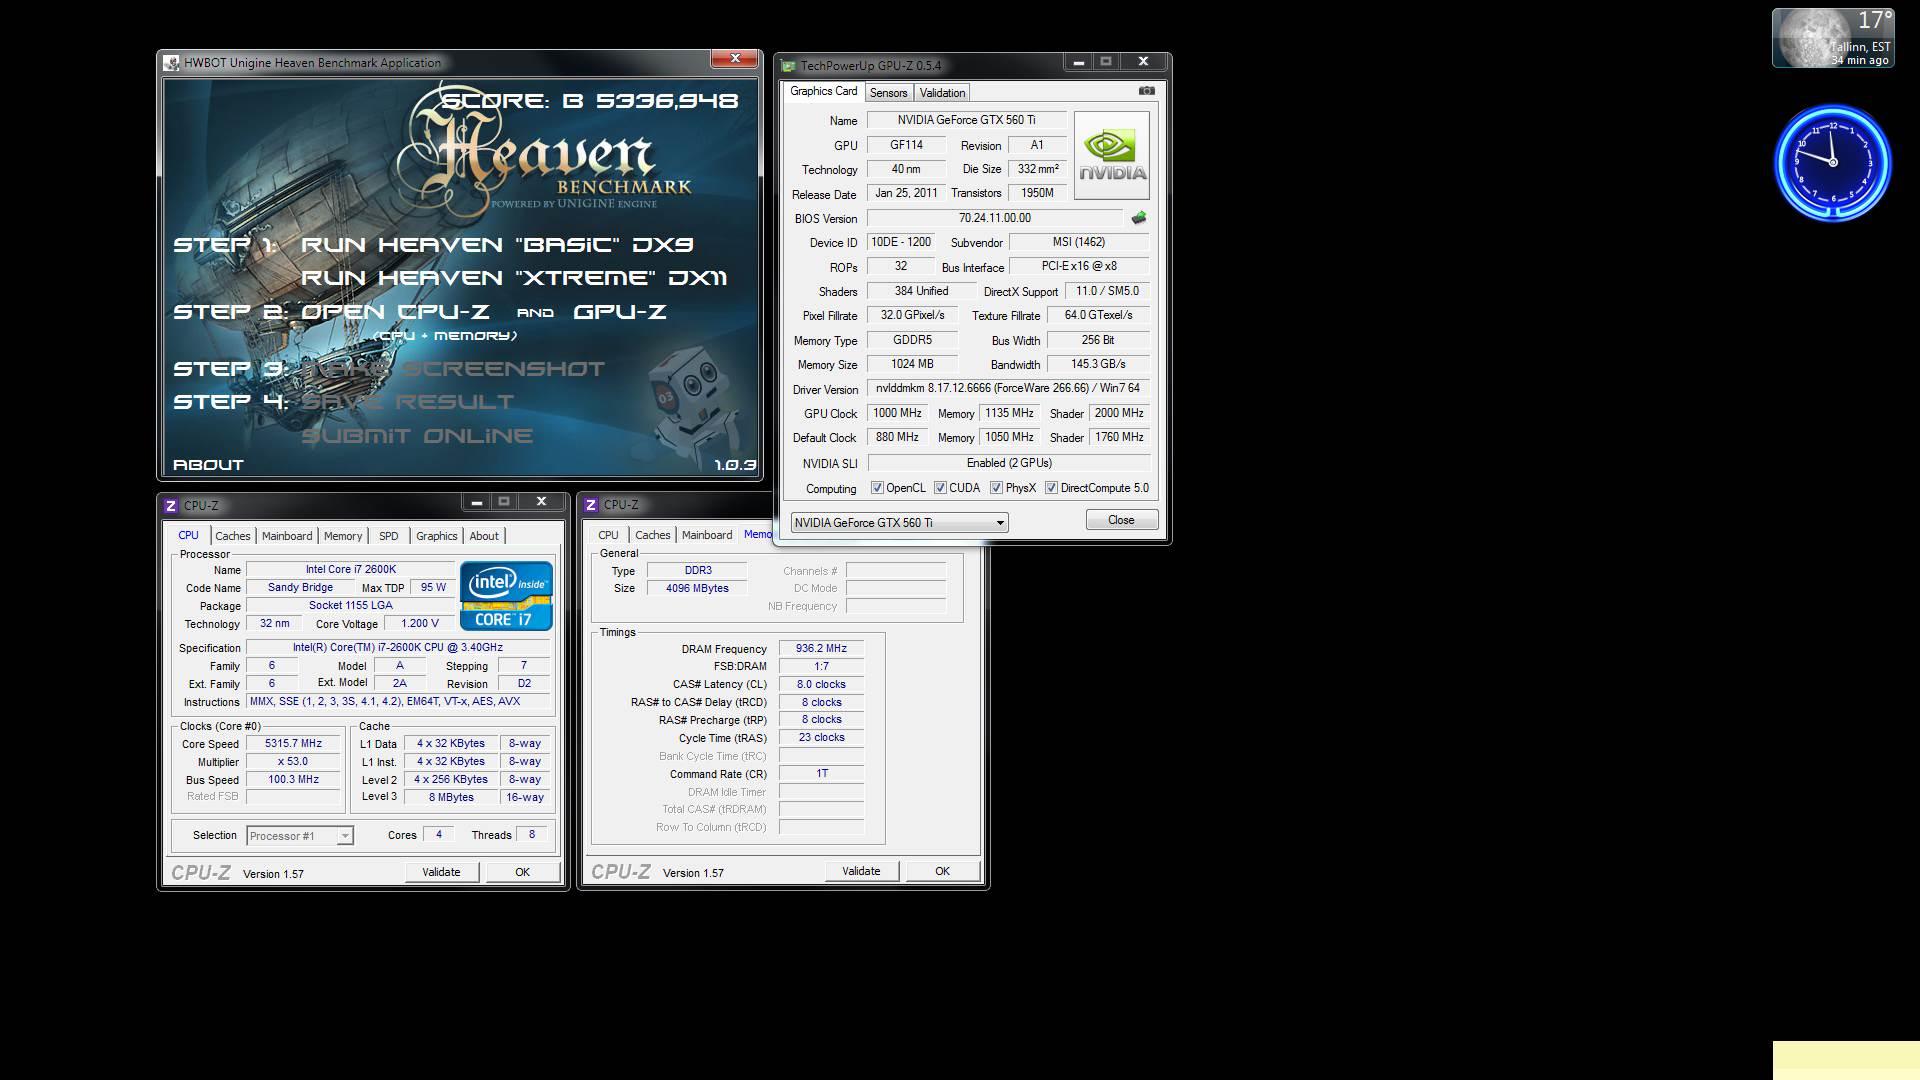The height and width of the screenshot is (1080, 1920).
Task: Click the BIOS Version field
Action: point(995,218)
